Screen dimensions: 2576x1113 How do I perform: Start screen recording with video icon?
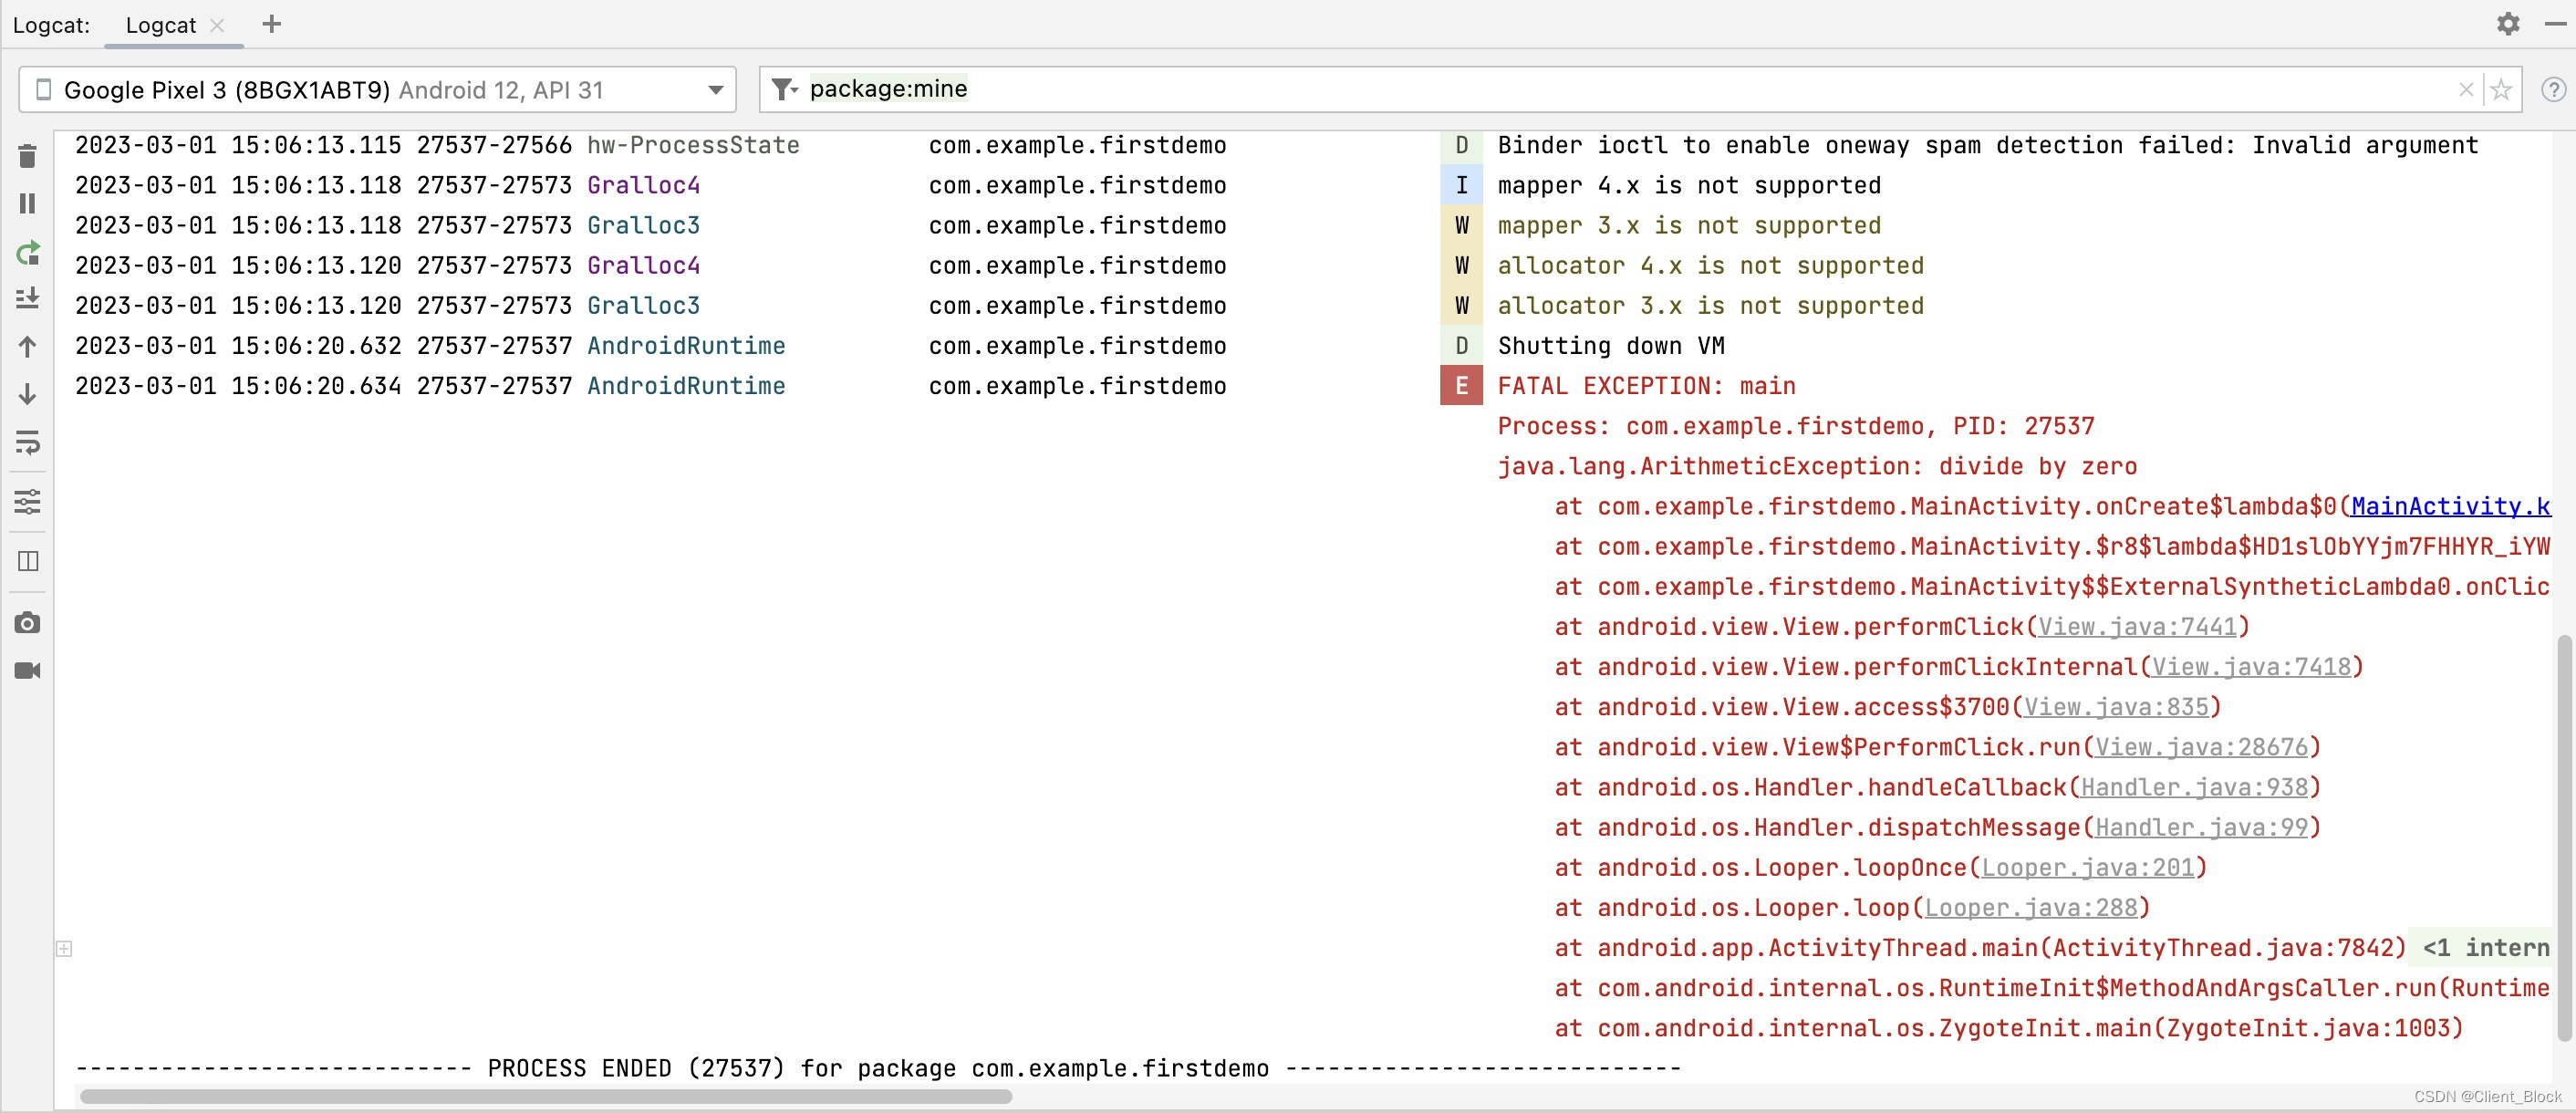[28, 670]
